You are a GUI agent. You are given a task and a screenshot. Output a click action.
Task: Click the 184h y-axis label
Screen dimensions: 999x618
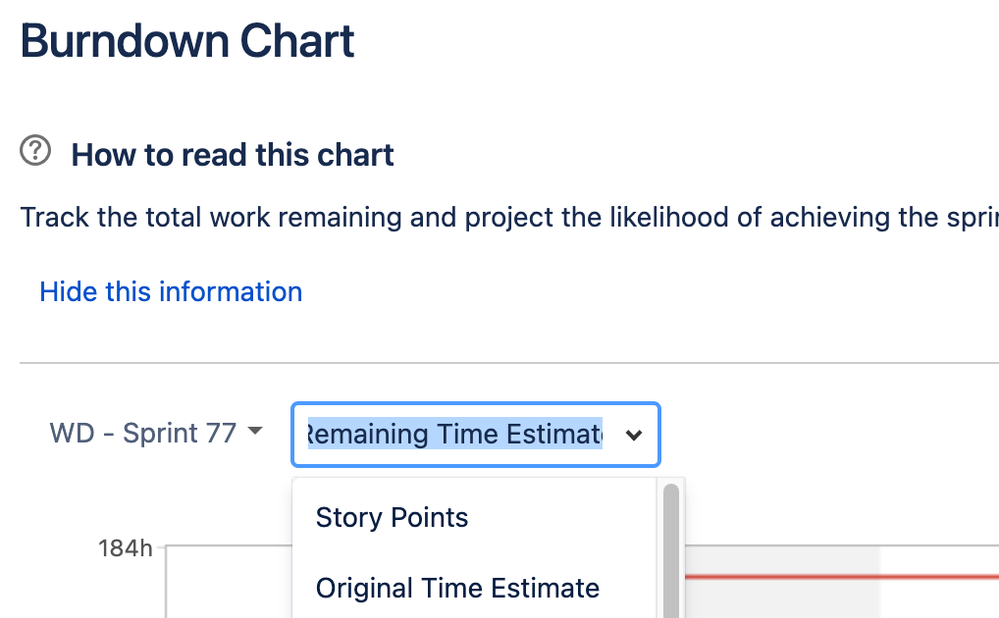pos(125,547)
